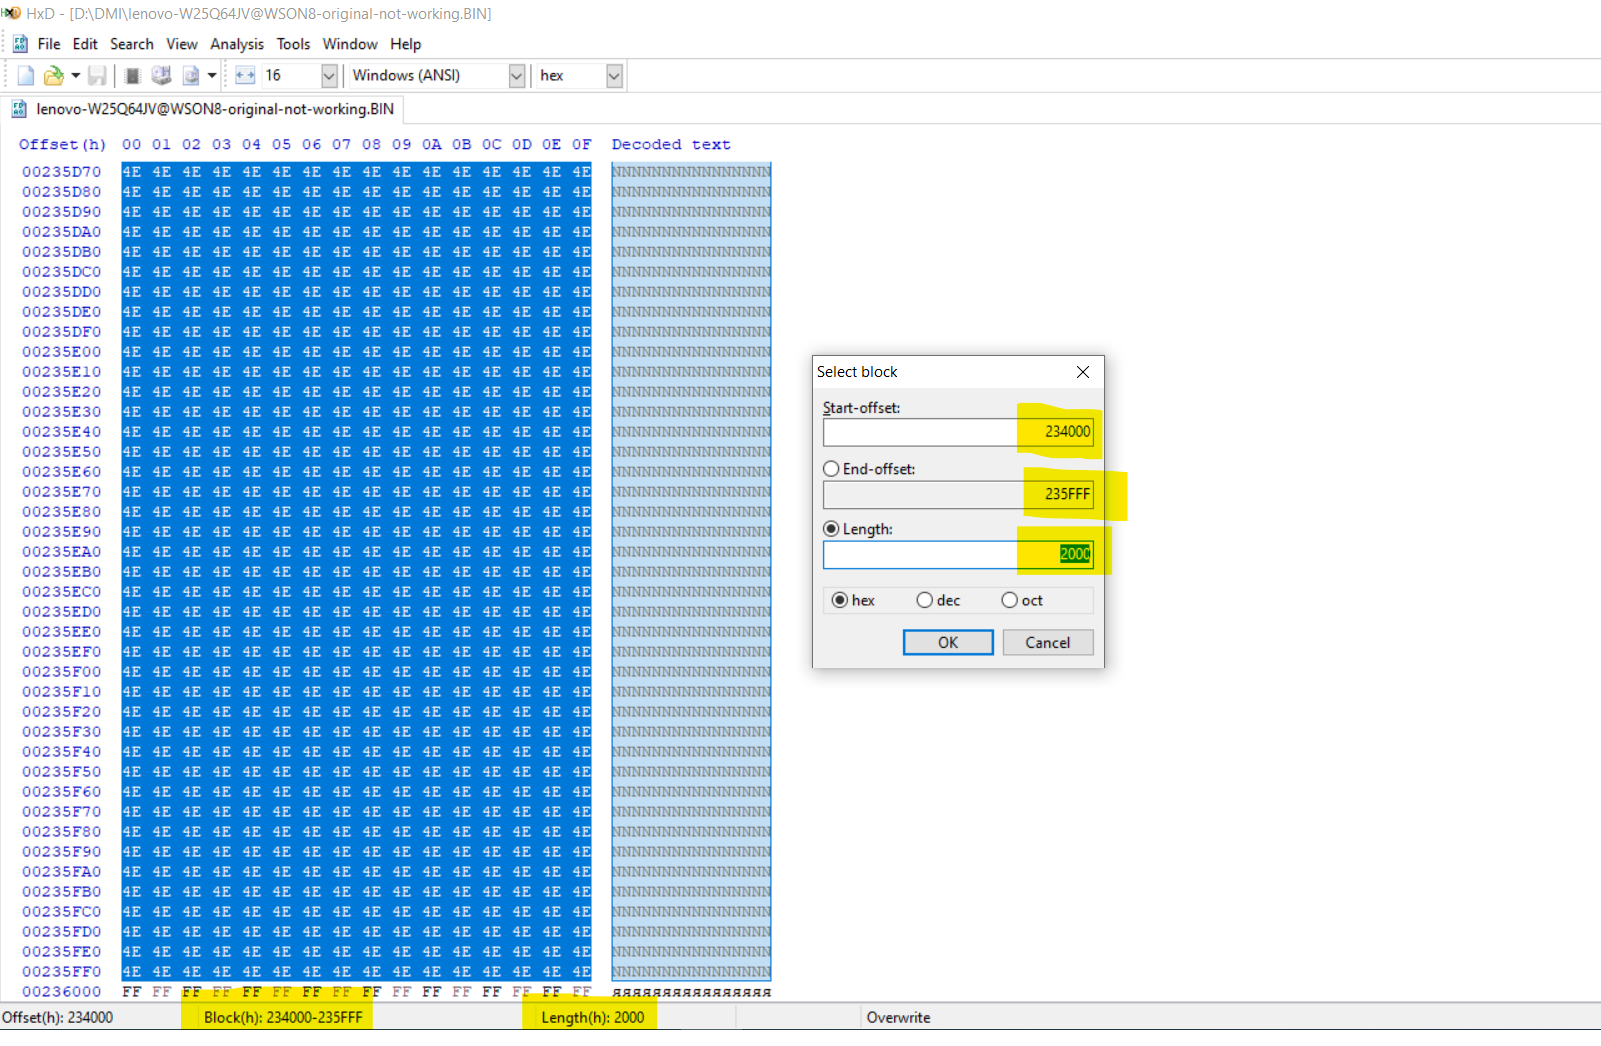This screenshot has width=1601, height=1046.
Task: Click offset row label 00235DC0
Action: (x=62, y=272)
